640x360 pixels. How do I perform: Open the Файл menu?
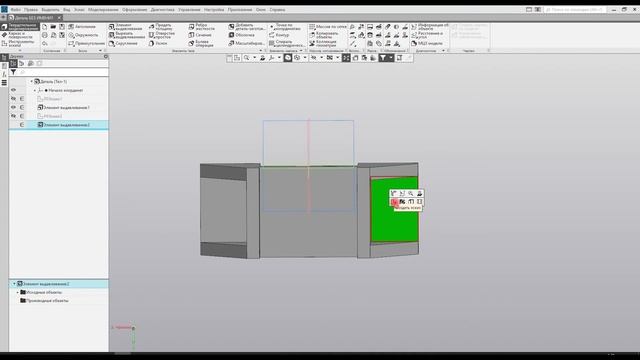pos(16,9)
